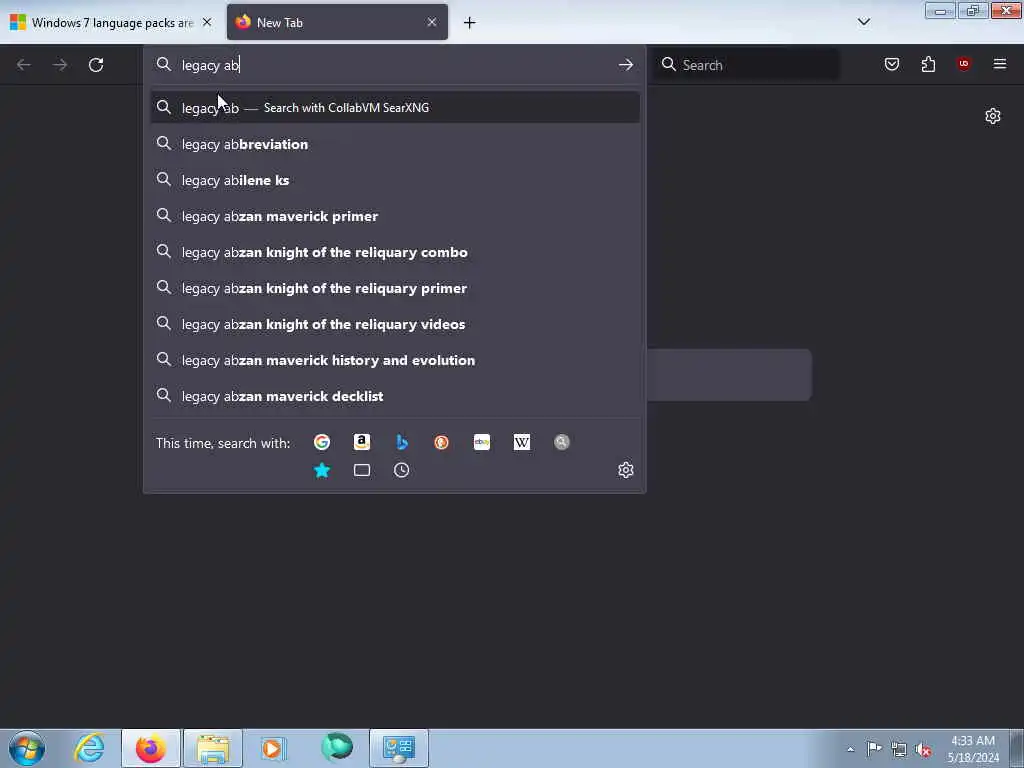
Task: Search in History clock icon
Action: [402, 470]
